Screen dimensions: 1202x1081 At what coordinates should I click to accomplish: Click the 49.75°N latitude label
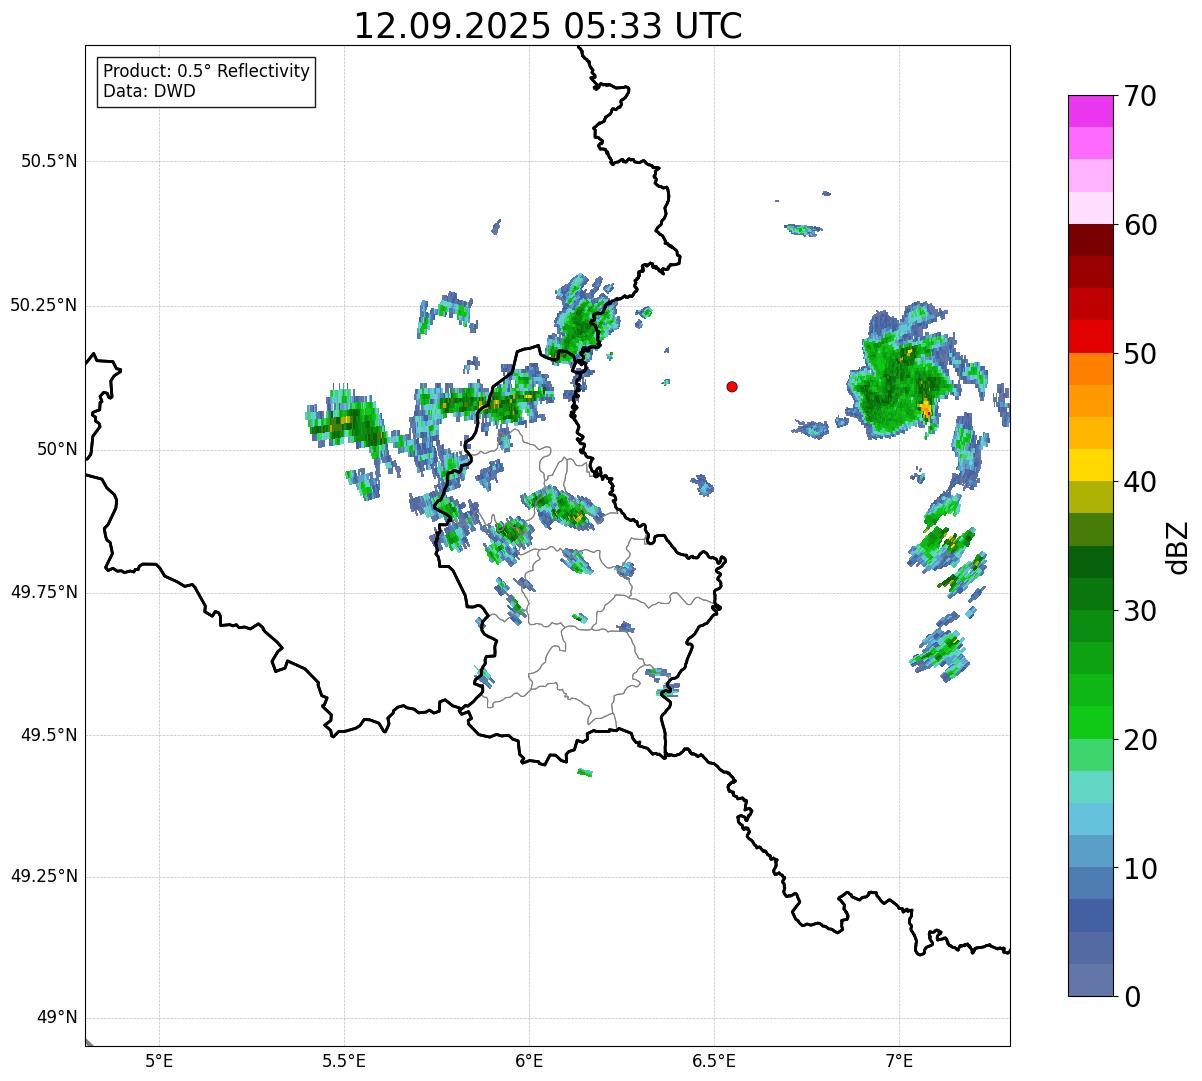click(x=44, y=592)
